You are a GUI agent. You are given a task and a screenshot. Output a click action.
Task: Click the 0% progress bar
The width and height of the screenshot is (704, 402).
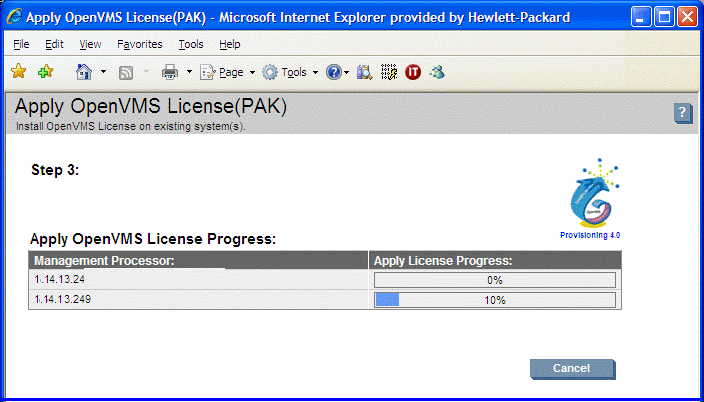(495, 280)
